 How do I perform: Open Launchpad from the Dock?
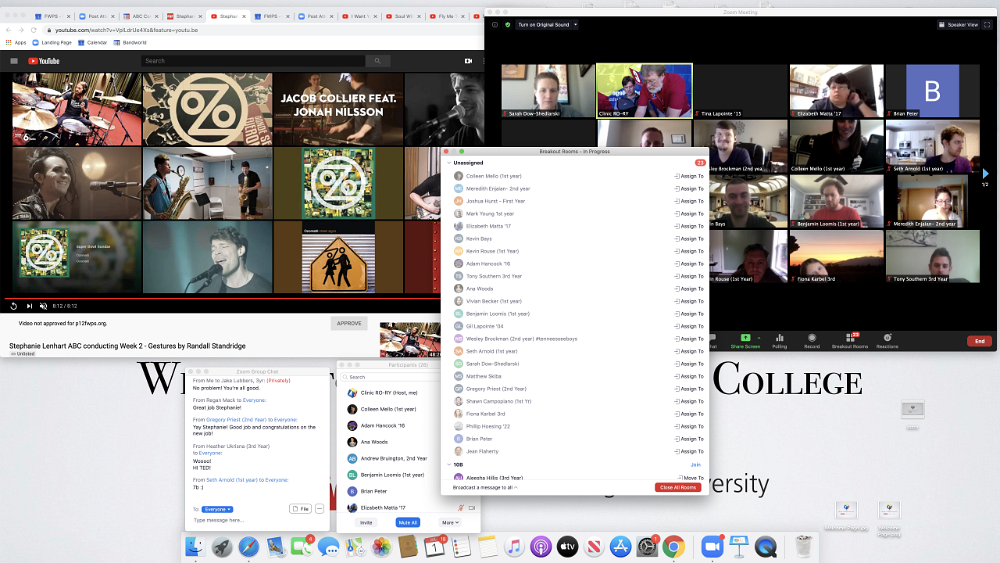[x=222, y=546]
